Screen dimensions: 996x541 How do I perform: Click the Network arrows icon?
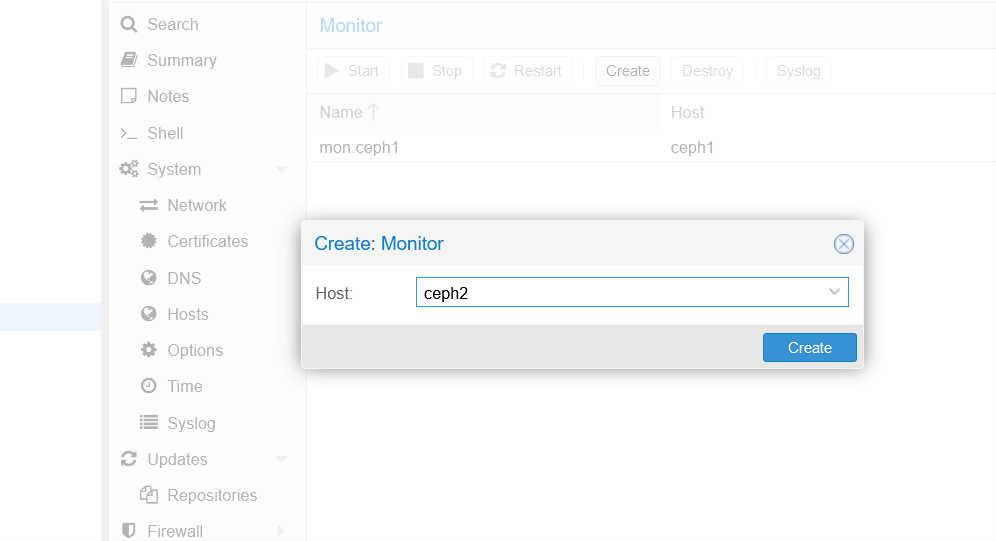[x=149, y=205]
